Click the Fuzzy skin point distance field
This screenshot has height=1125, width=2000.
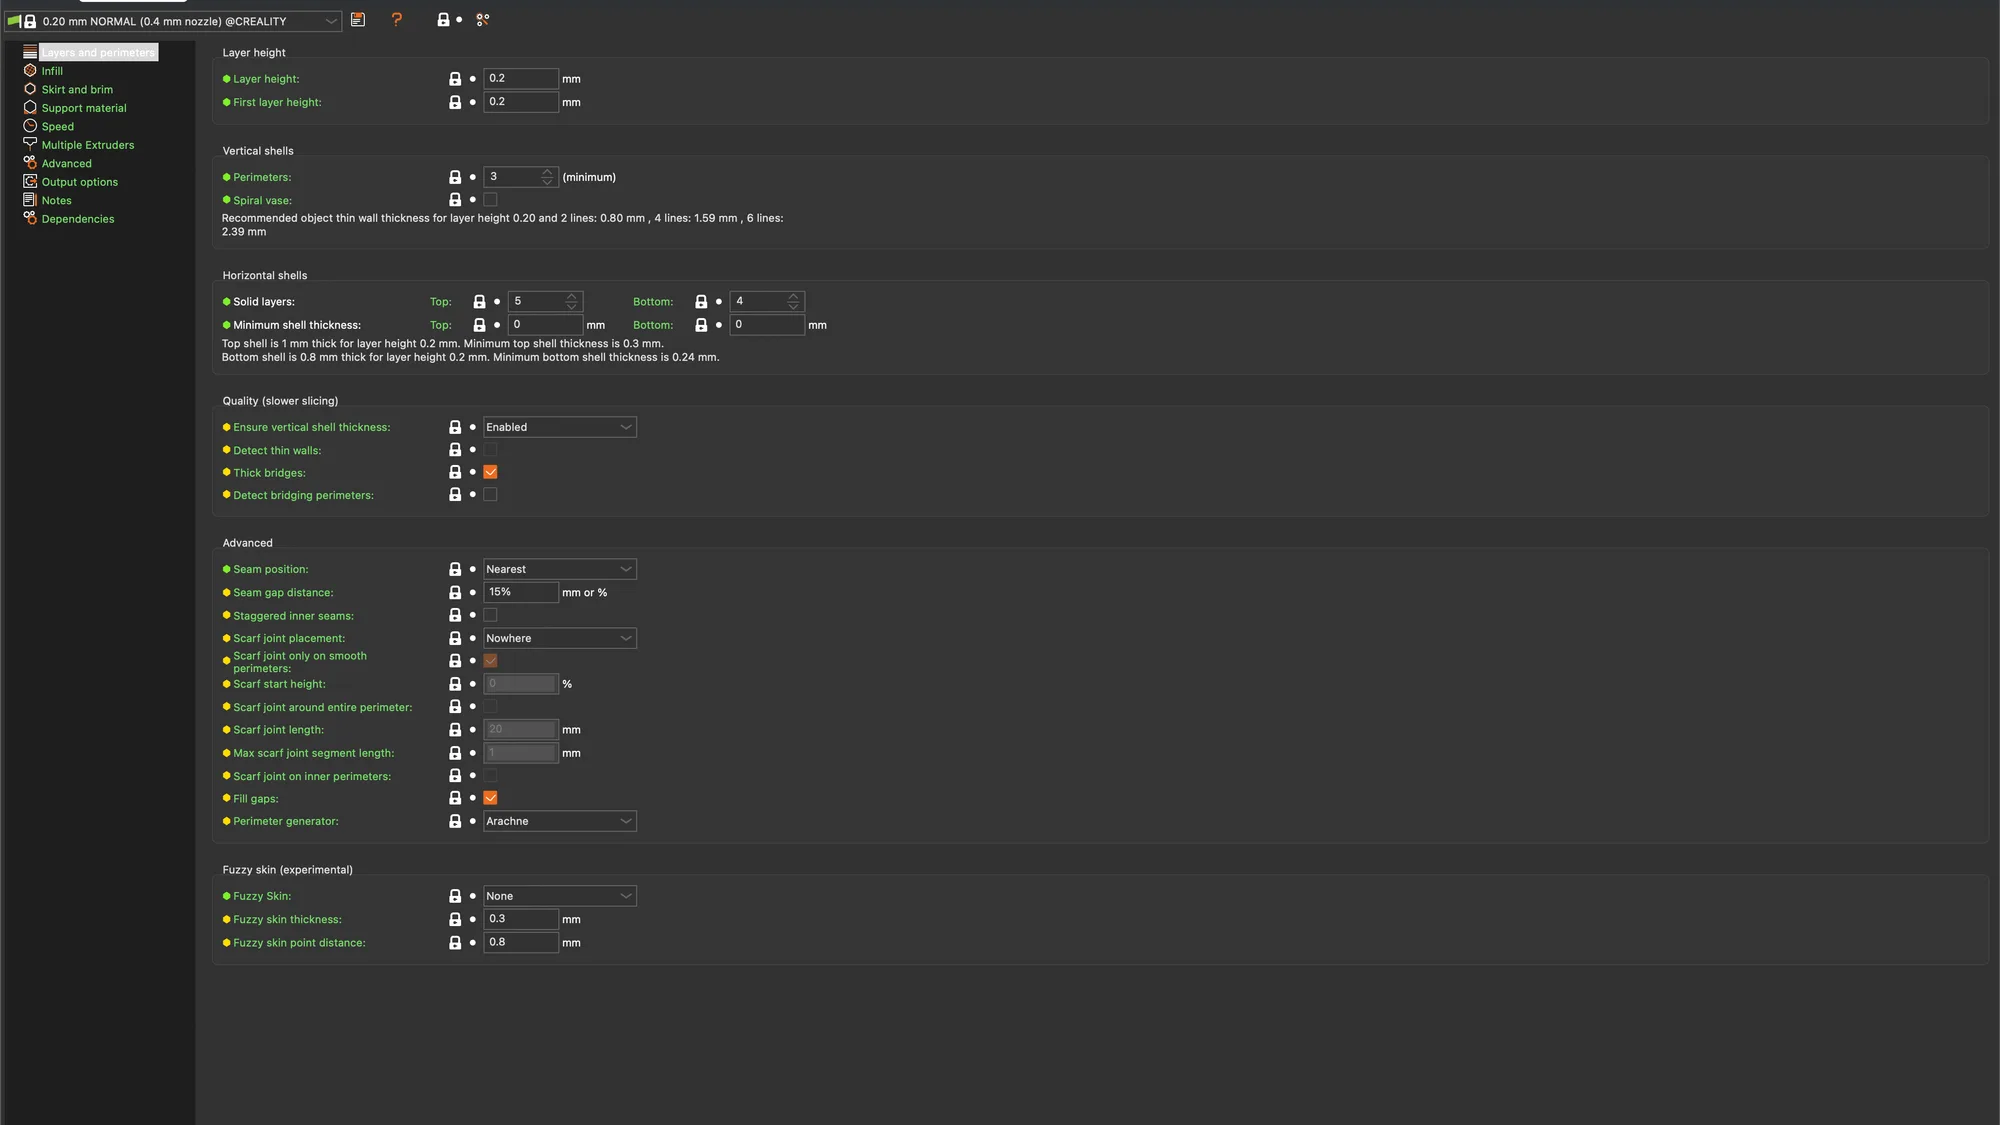pos(521,942)
